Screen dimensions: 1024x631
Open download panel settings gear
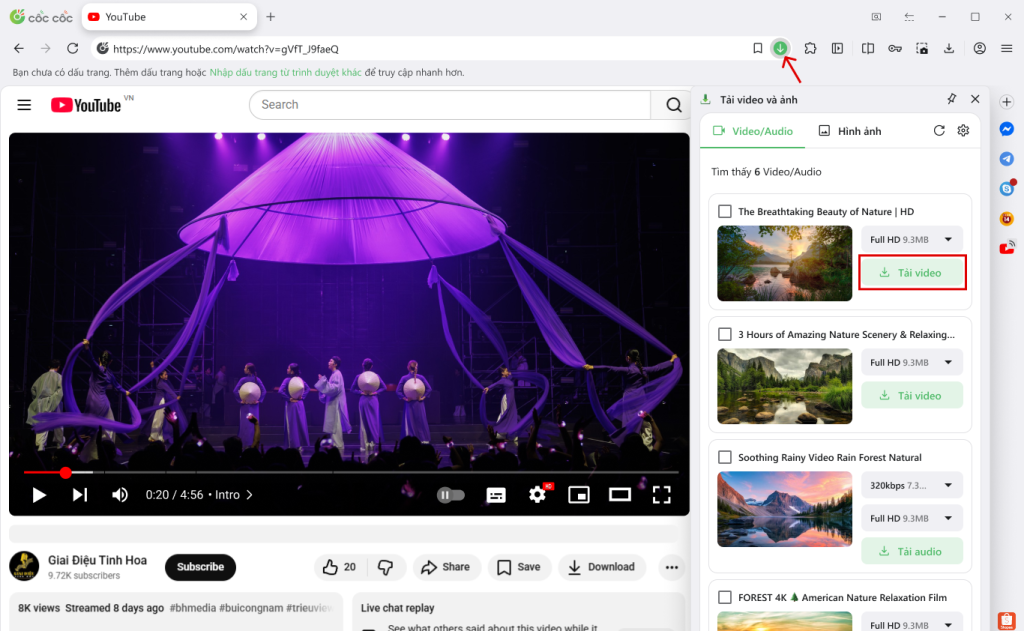(963, 131)
